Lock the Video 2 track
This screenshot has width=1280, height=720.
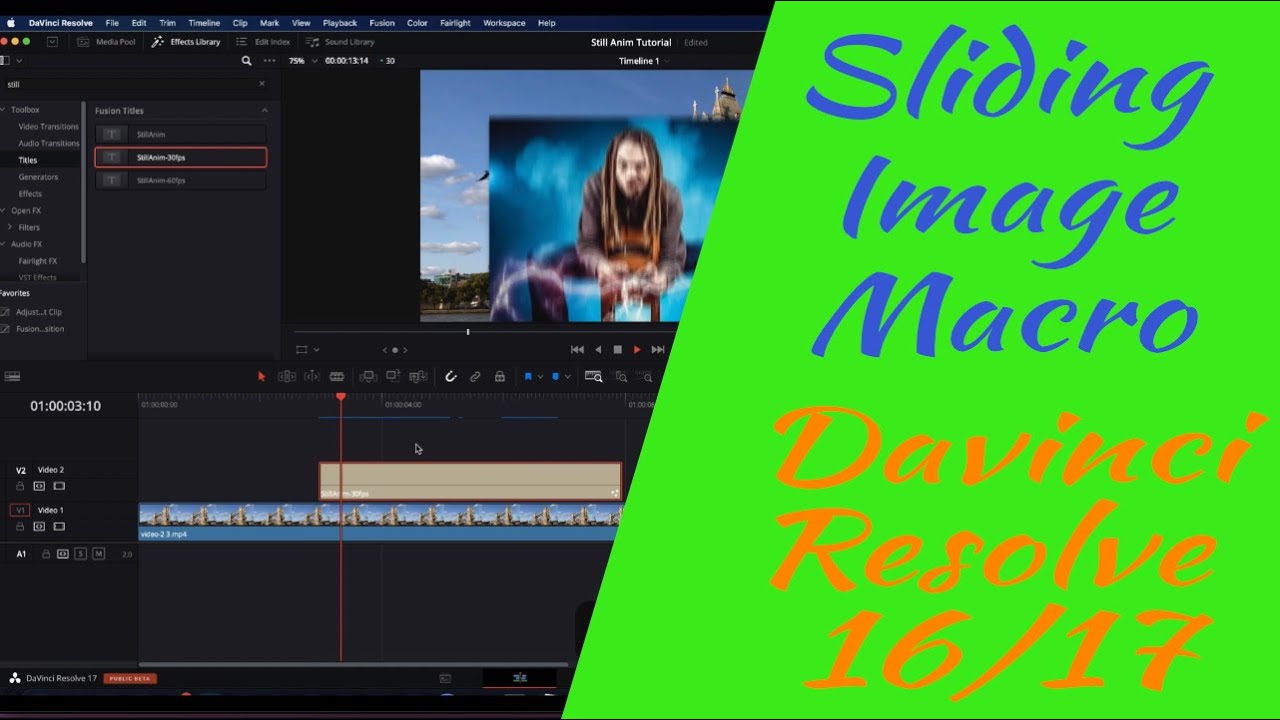coord(20,486)
